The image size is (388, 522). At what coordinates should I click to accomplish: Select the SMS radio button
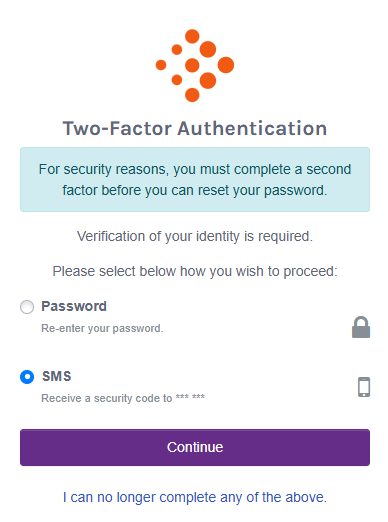(x=27, y=377)
